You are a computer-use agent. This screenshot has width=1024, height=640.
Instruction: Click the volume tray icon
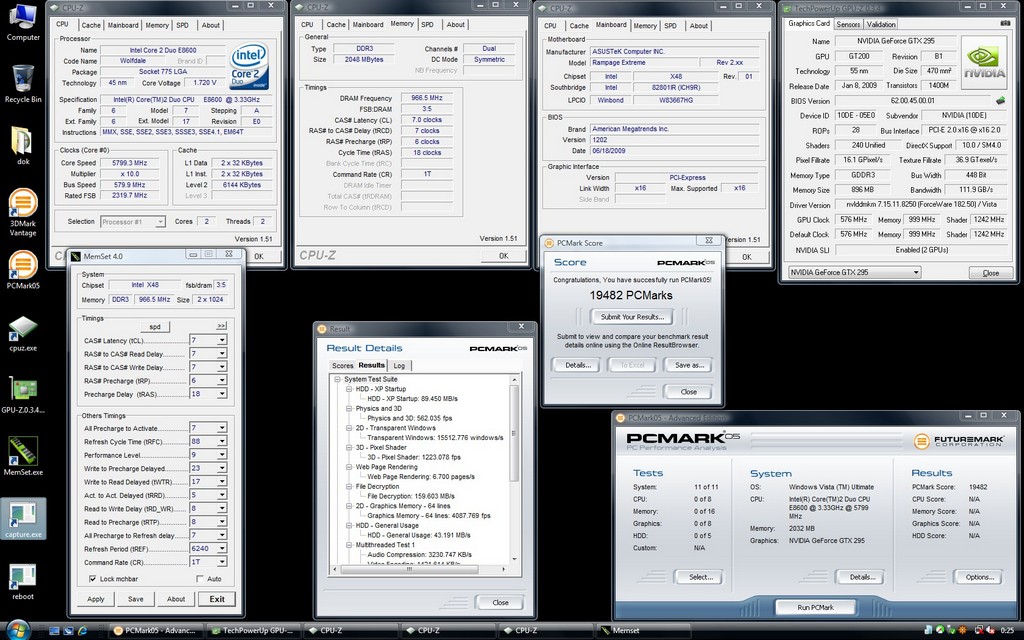(990, 631)
